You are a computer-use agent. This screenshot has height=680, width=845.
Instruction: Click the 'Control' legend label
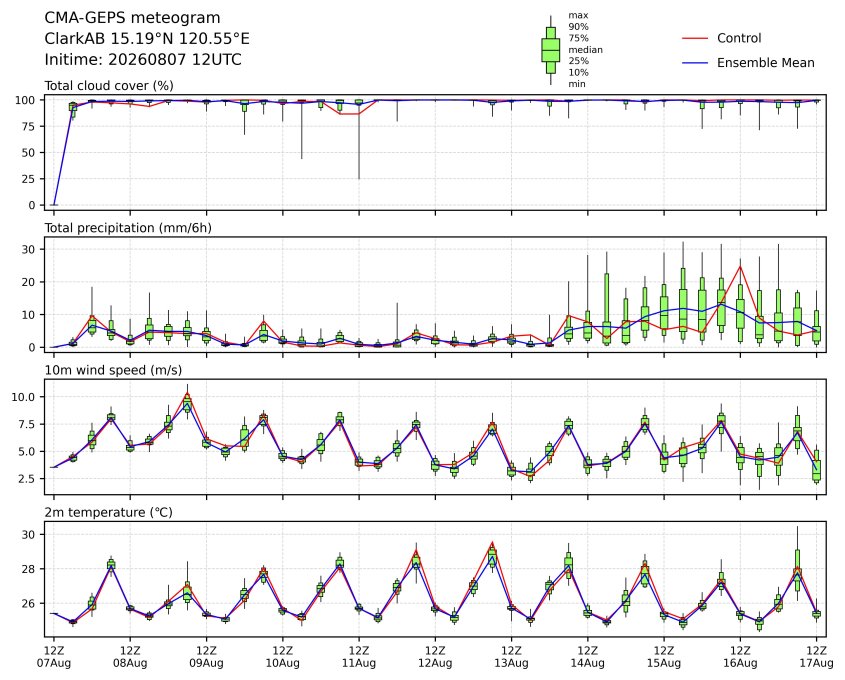[739, 38]
